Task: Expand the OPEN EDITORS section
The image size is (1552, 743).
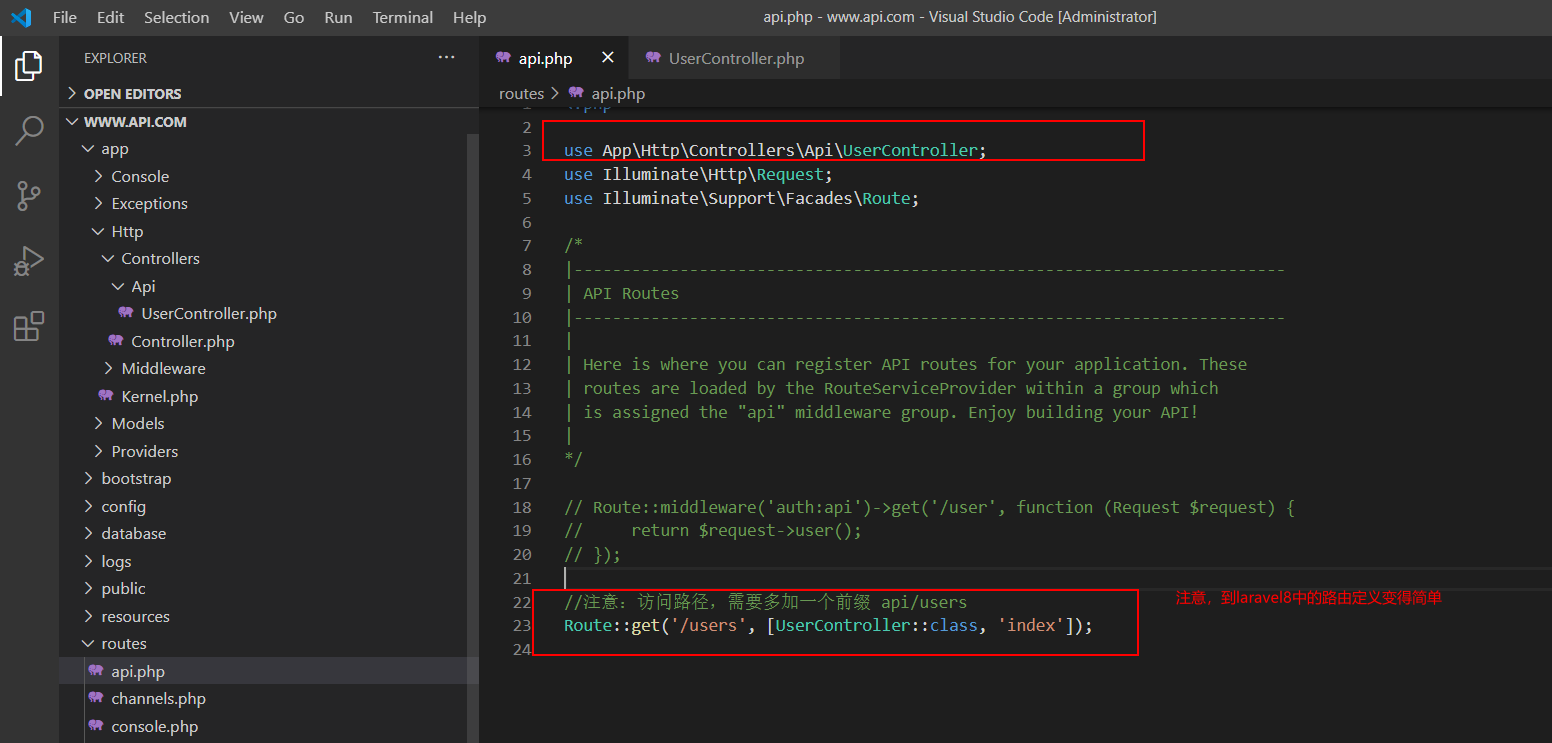Action: coord(72,93)
